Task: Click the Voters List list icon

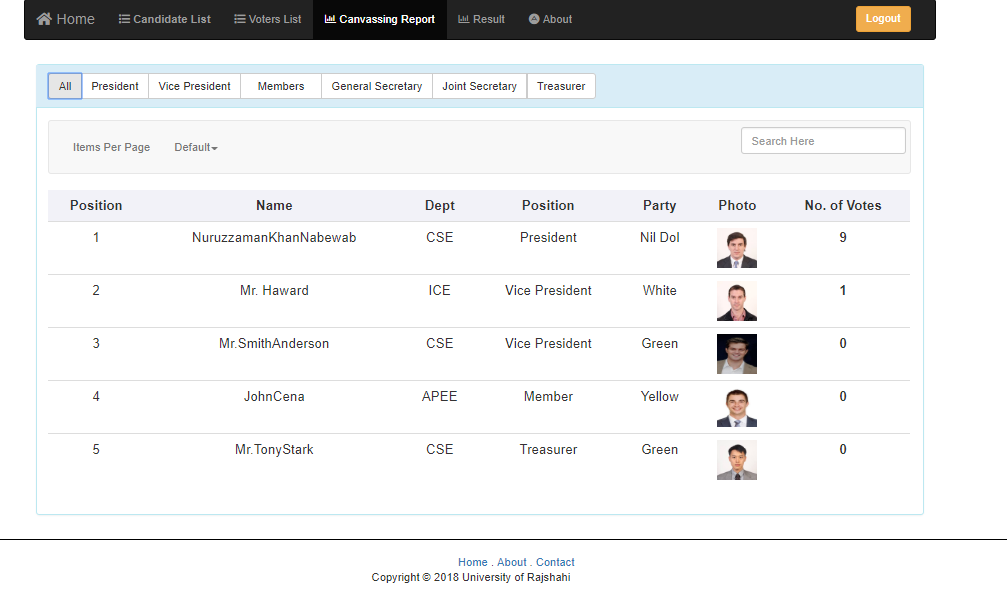Action: click(x=240, y=19)
